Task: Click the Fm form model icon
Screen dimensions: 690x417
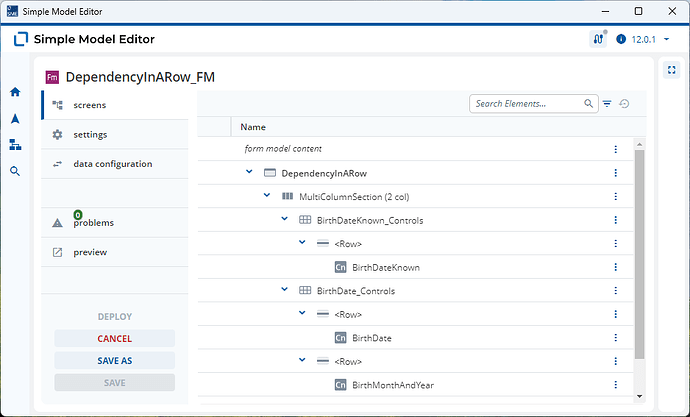Action: [52, 77]
